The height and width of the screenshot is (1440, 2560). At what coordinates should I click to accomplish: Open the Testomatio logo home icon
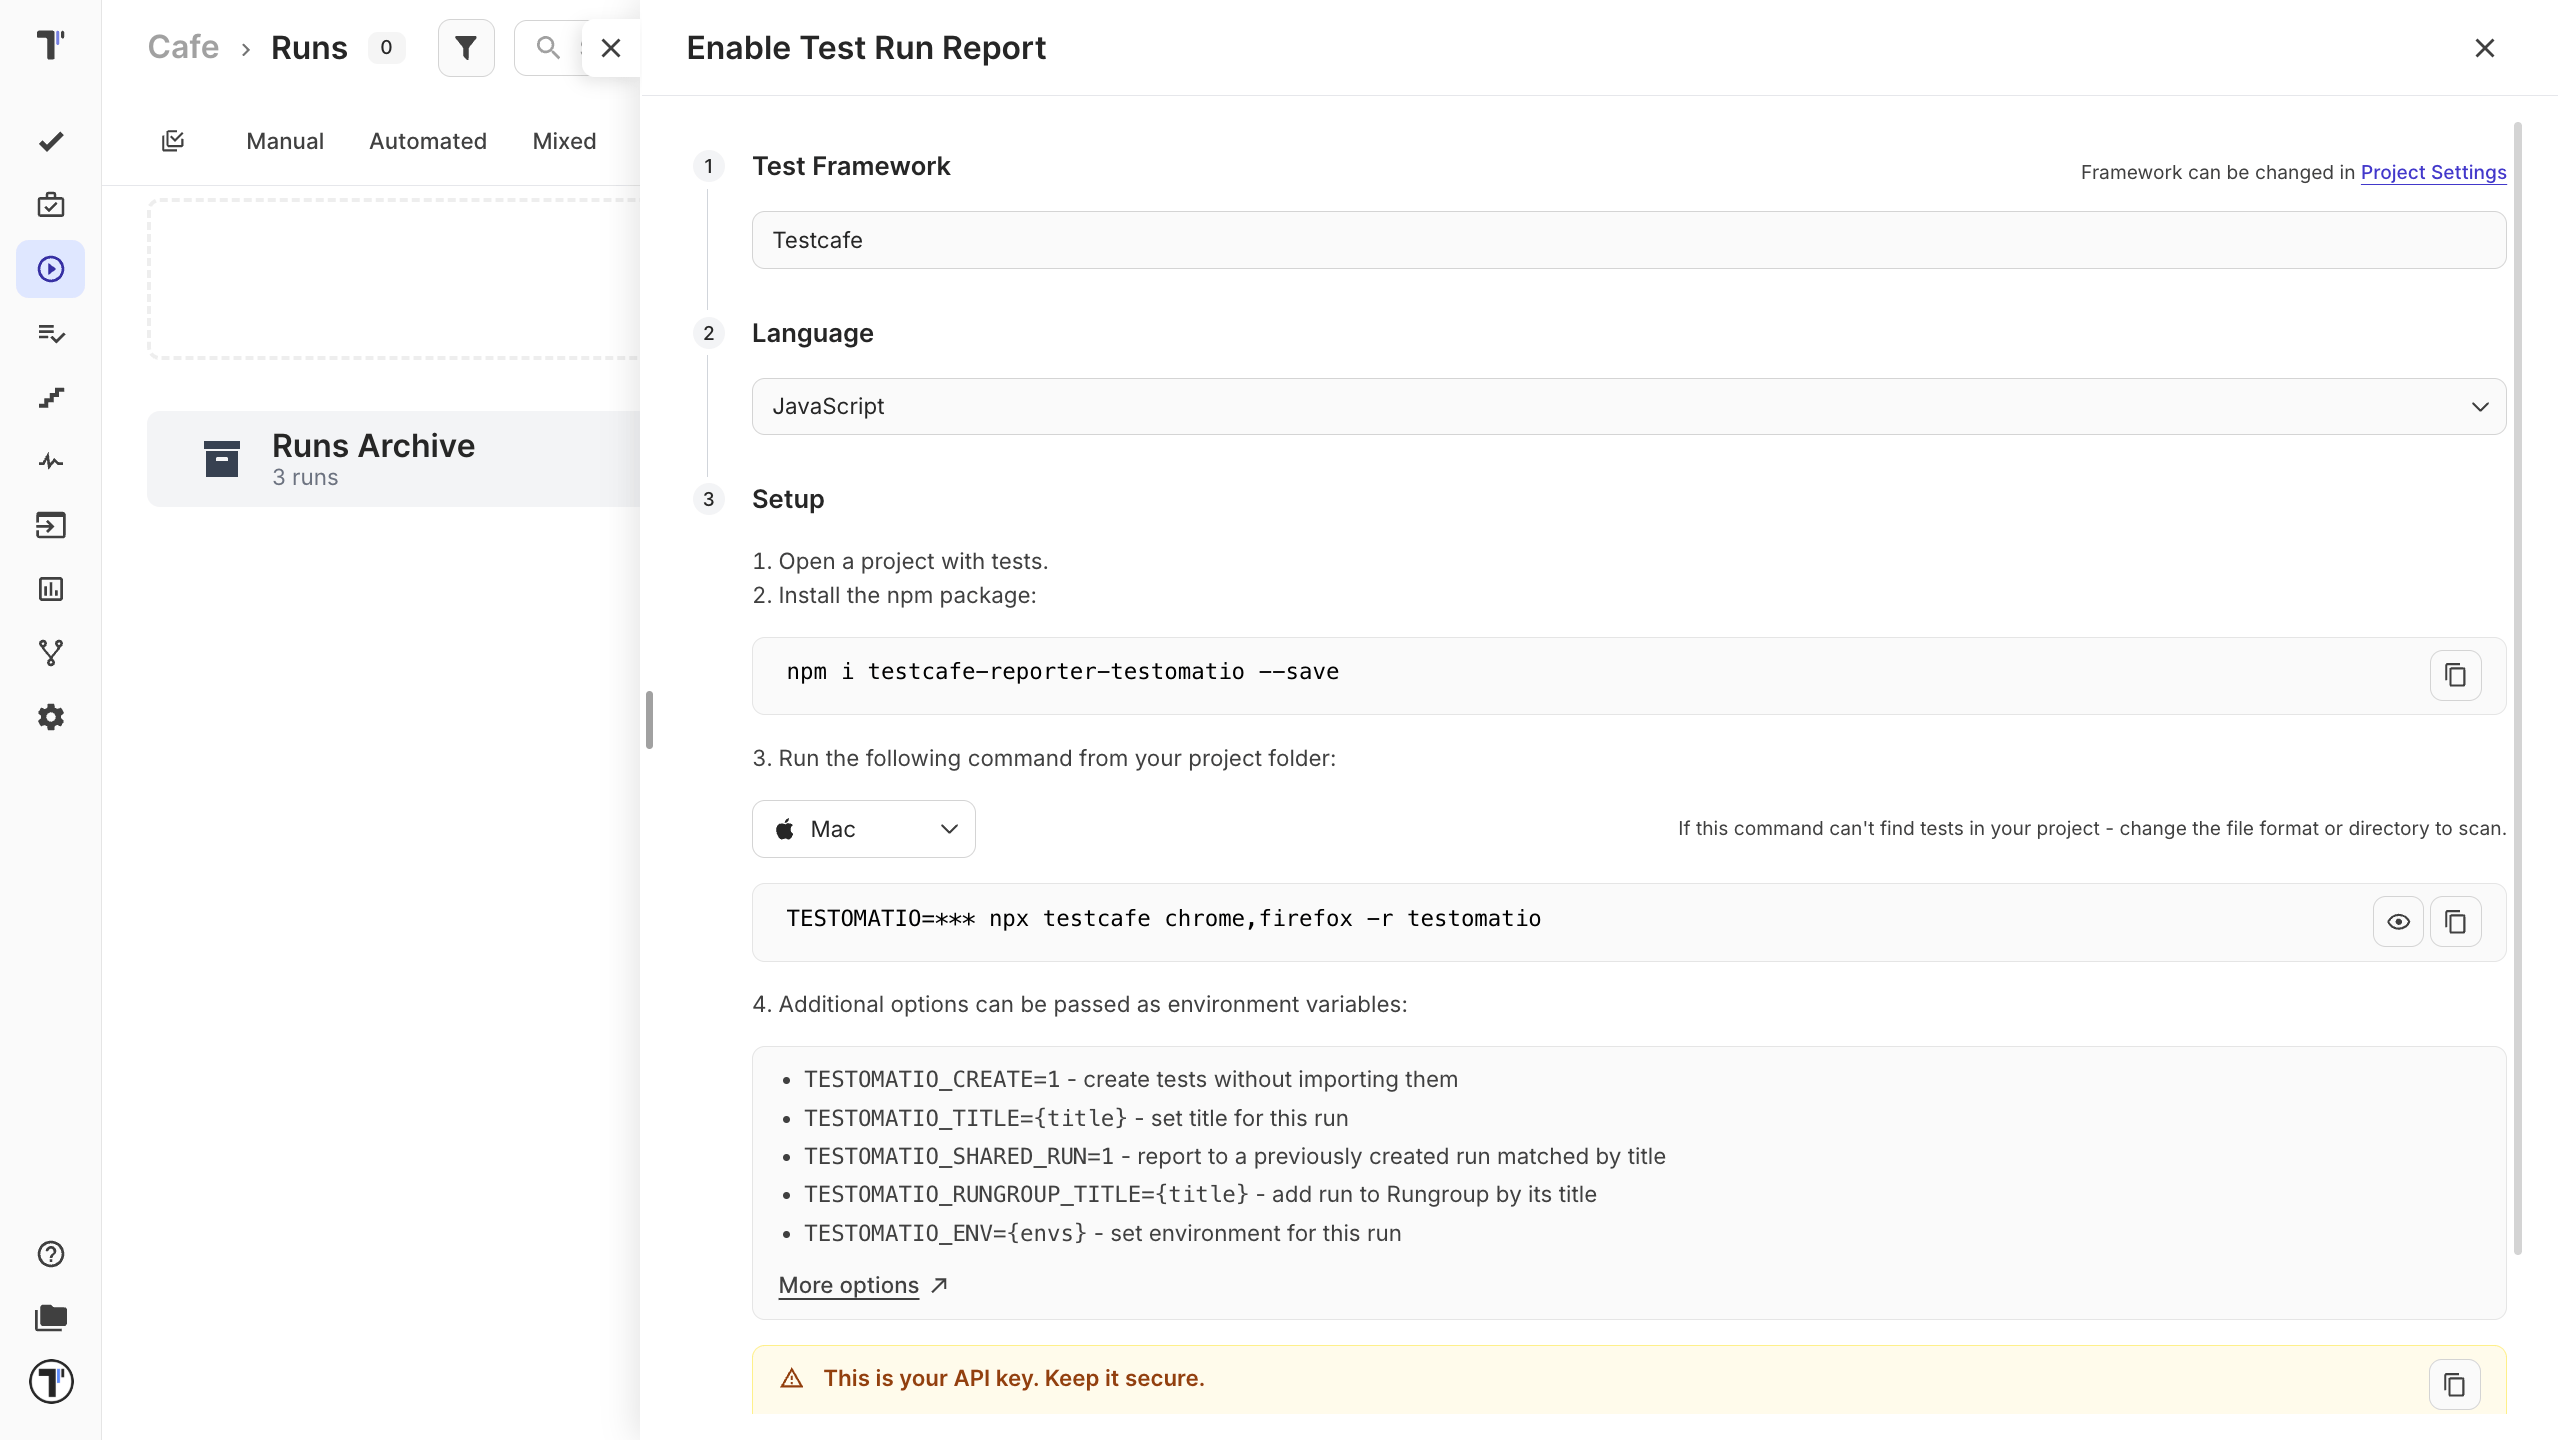coord(50,45)
